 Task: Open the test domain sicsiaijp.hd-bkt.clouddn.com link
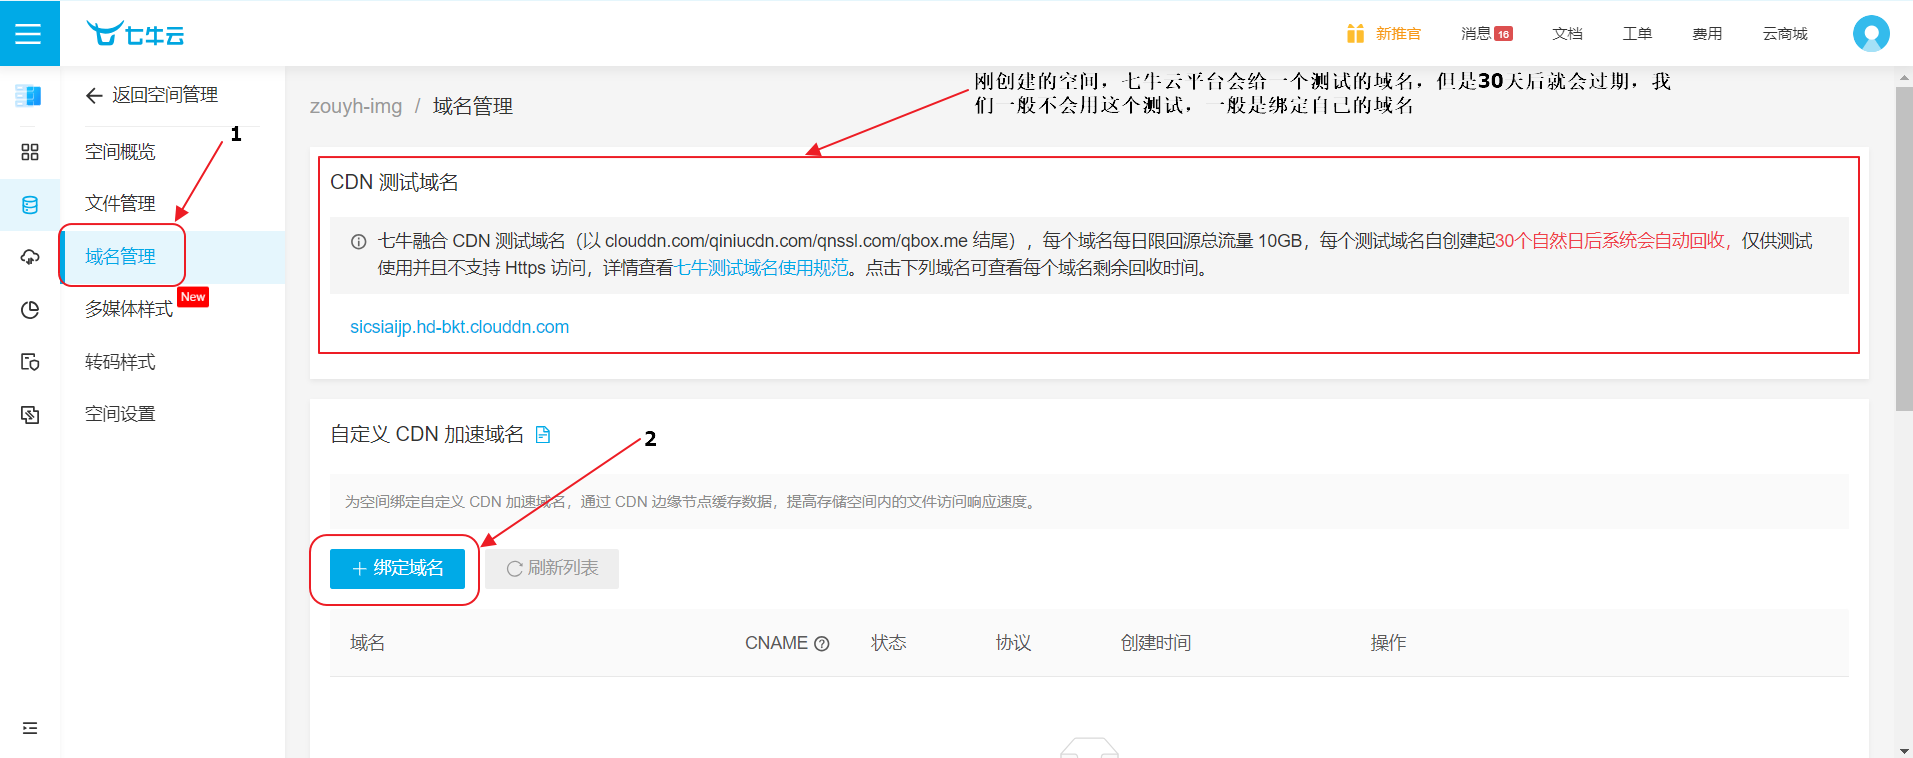[459, 327]
